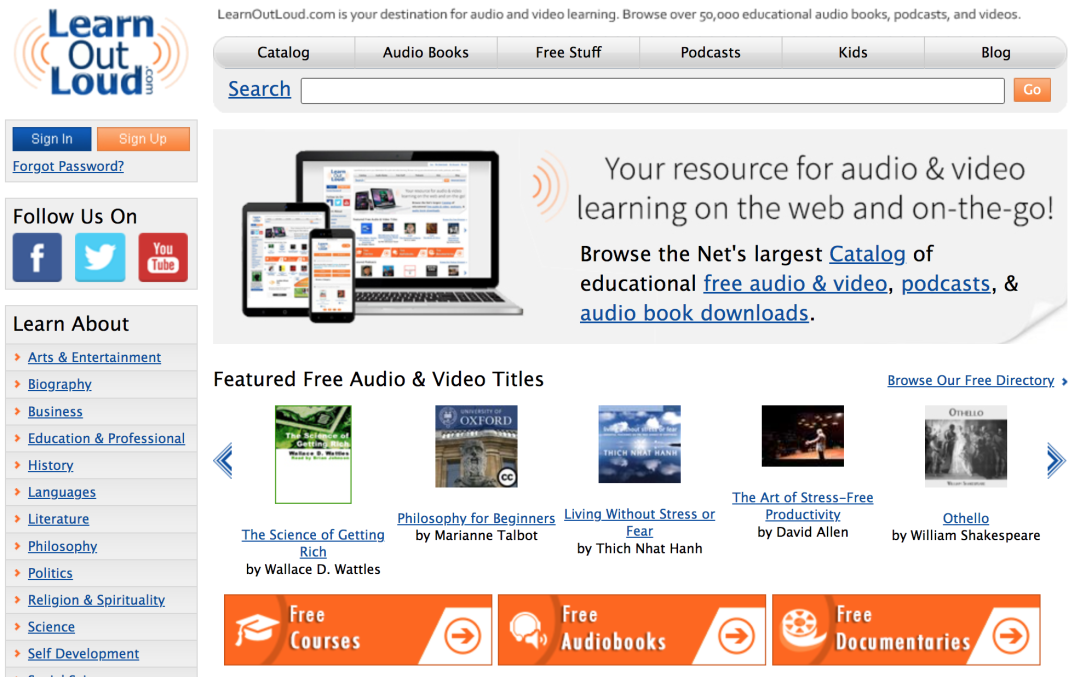Click the orange Go search button
This screenshot has height=677, width=1080.
(1032, 90)
